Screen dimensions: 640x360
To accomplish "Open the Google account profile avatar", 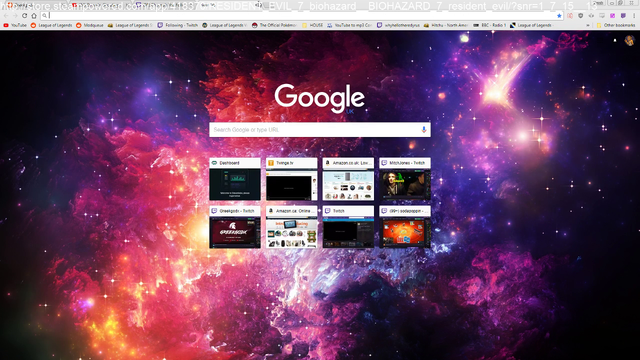I will coord(629,40).
